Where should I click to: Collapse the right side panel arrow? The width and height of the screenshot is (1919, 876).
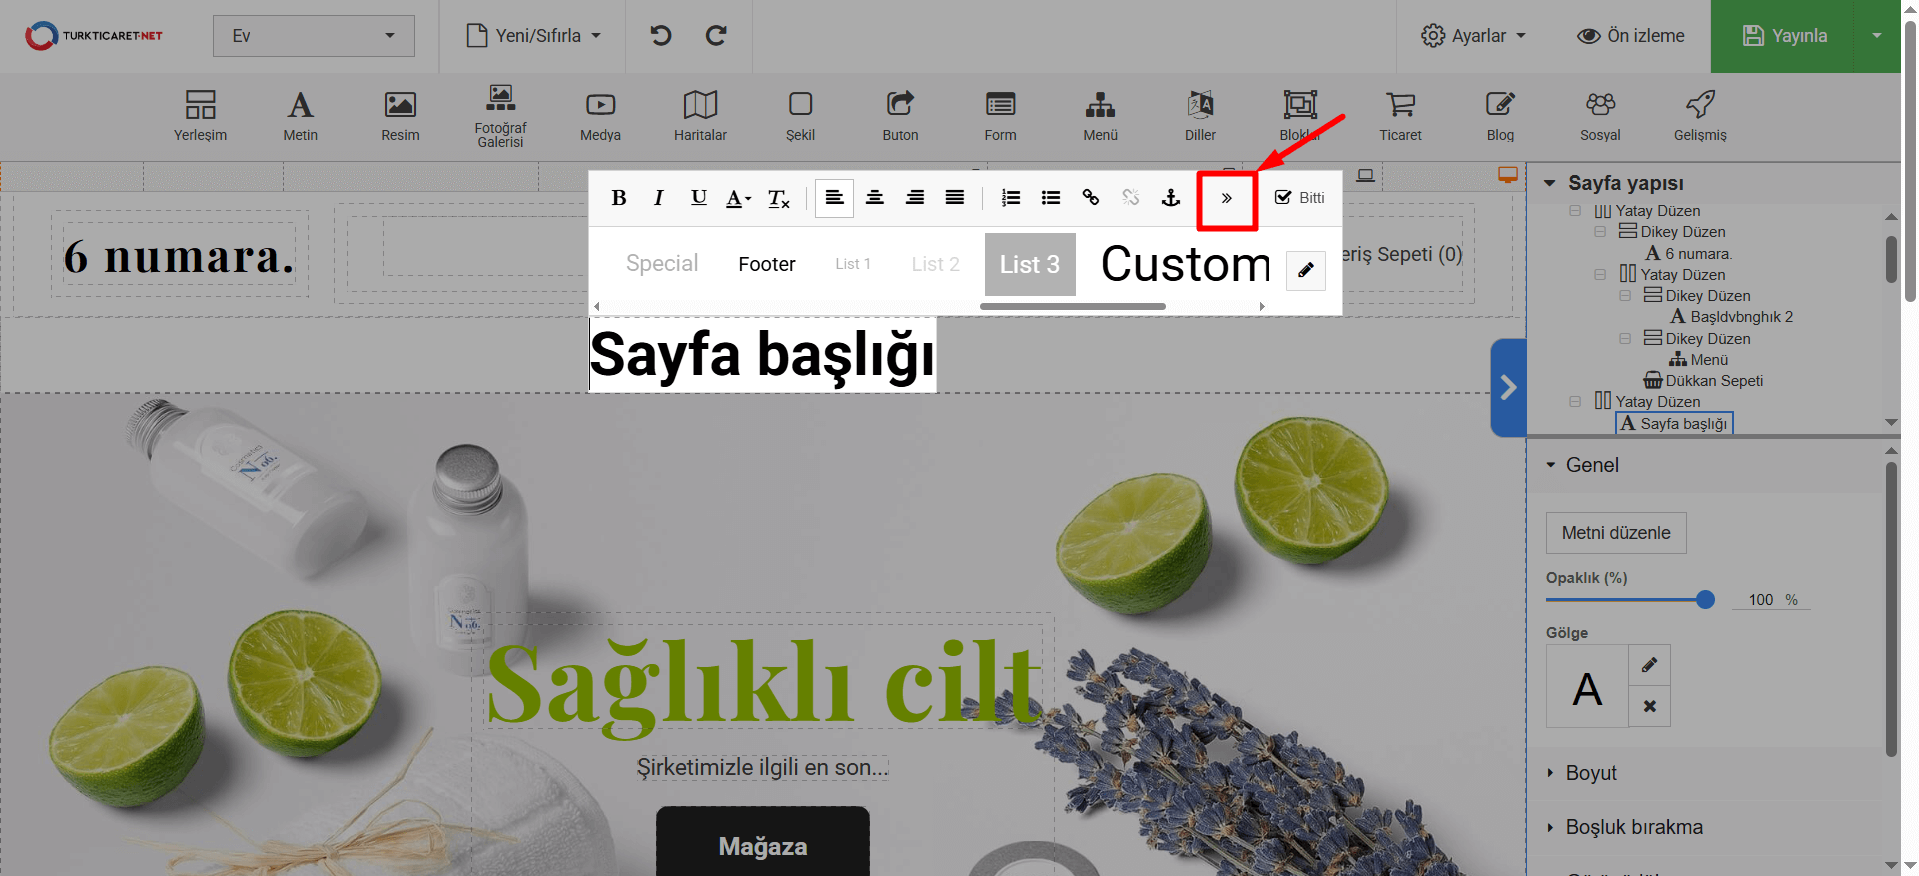pyautogui.click(x=1508, y=388)
